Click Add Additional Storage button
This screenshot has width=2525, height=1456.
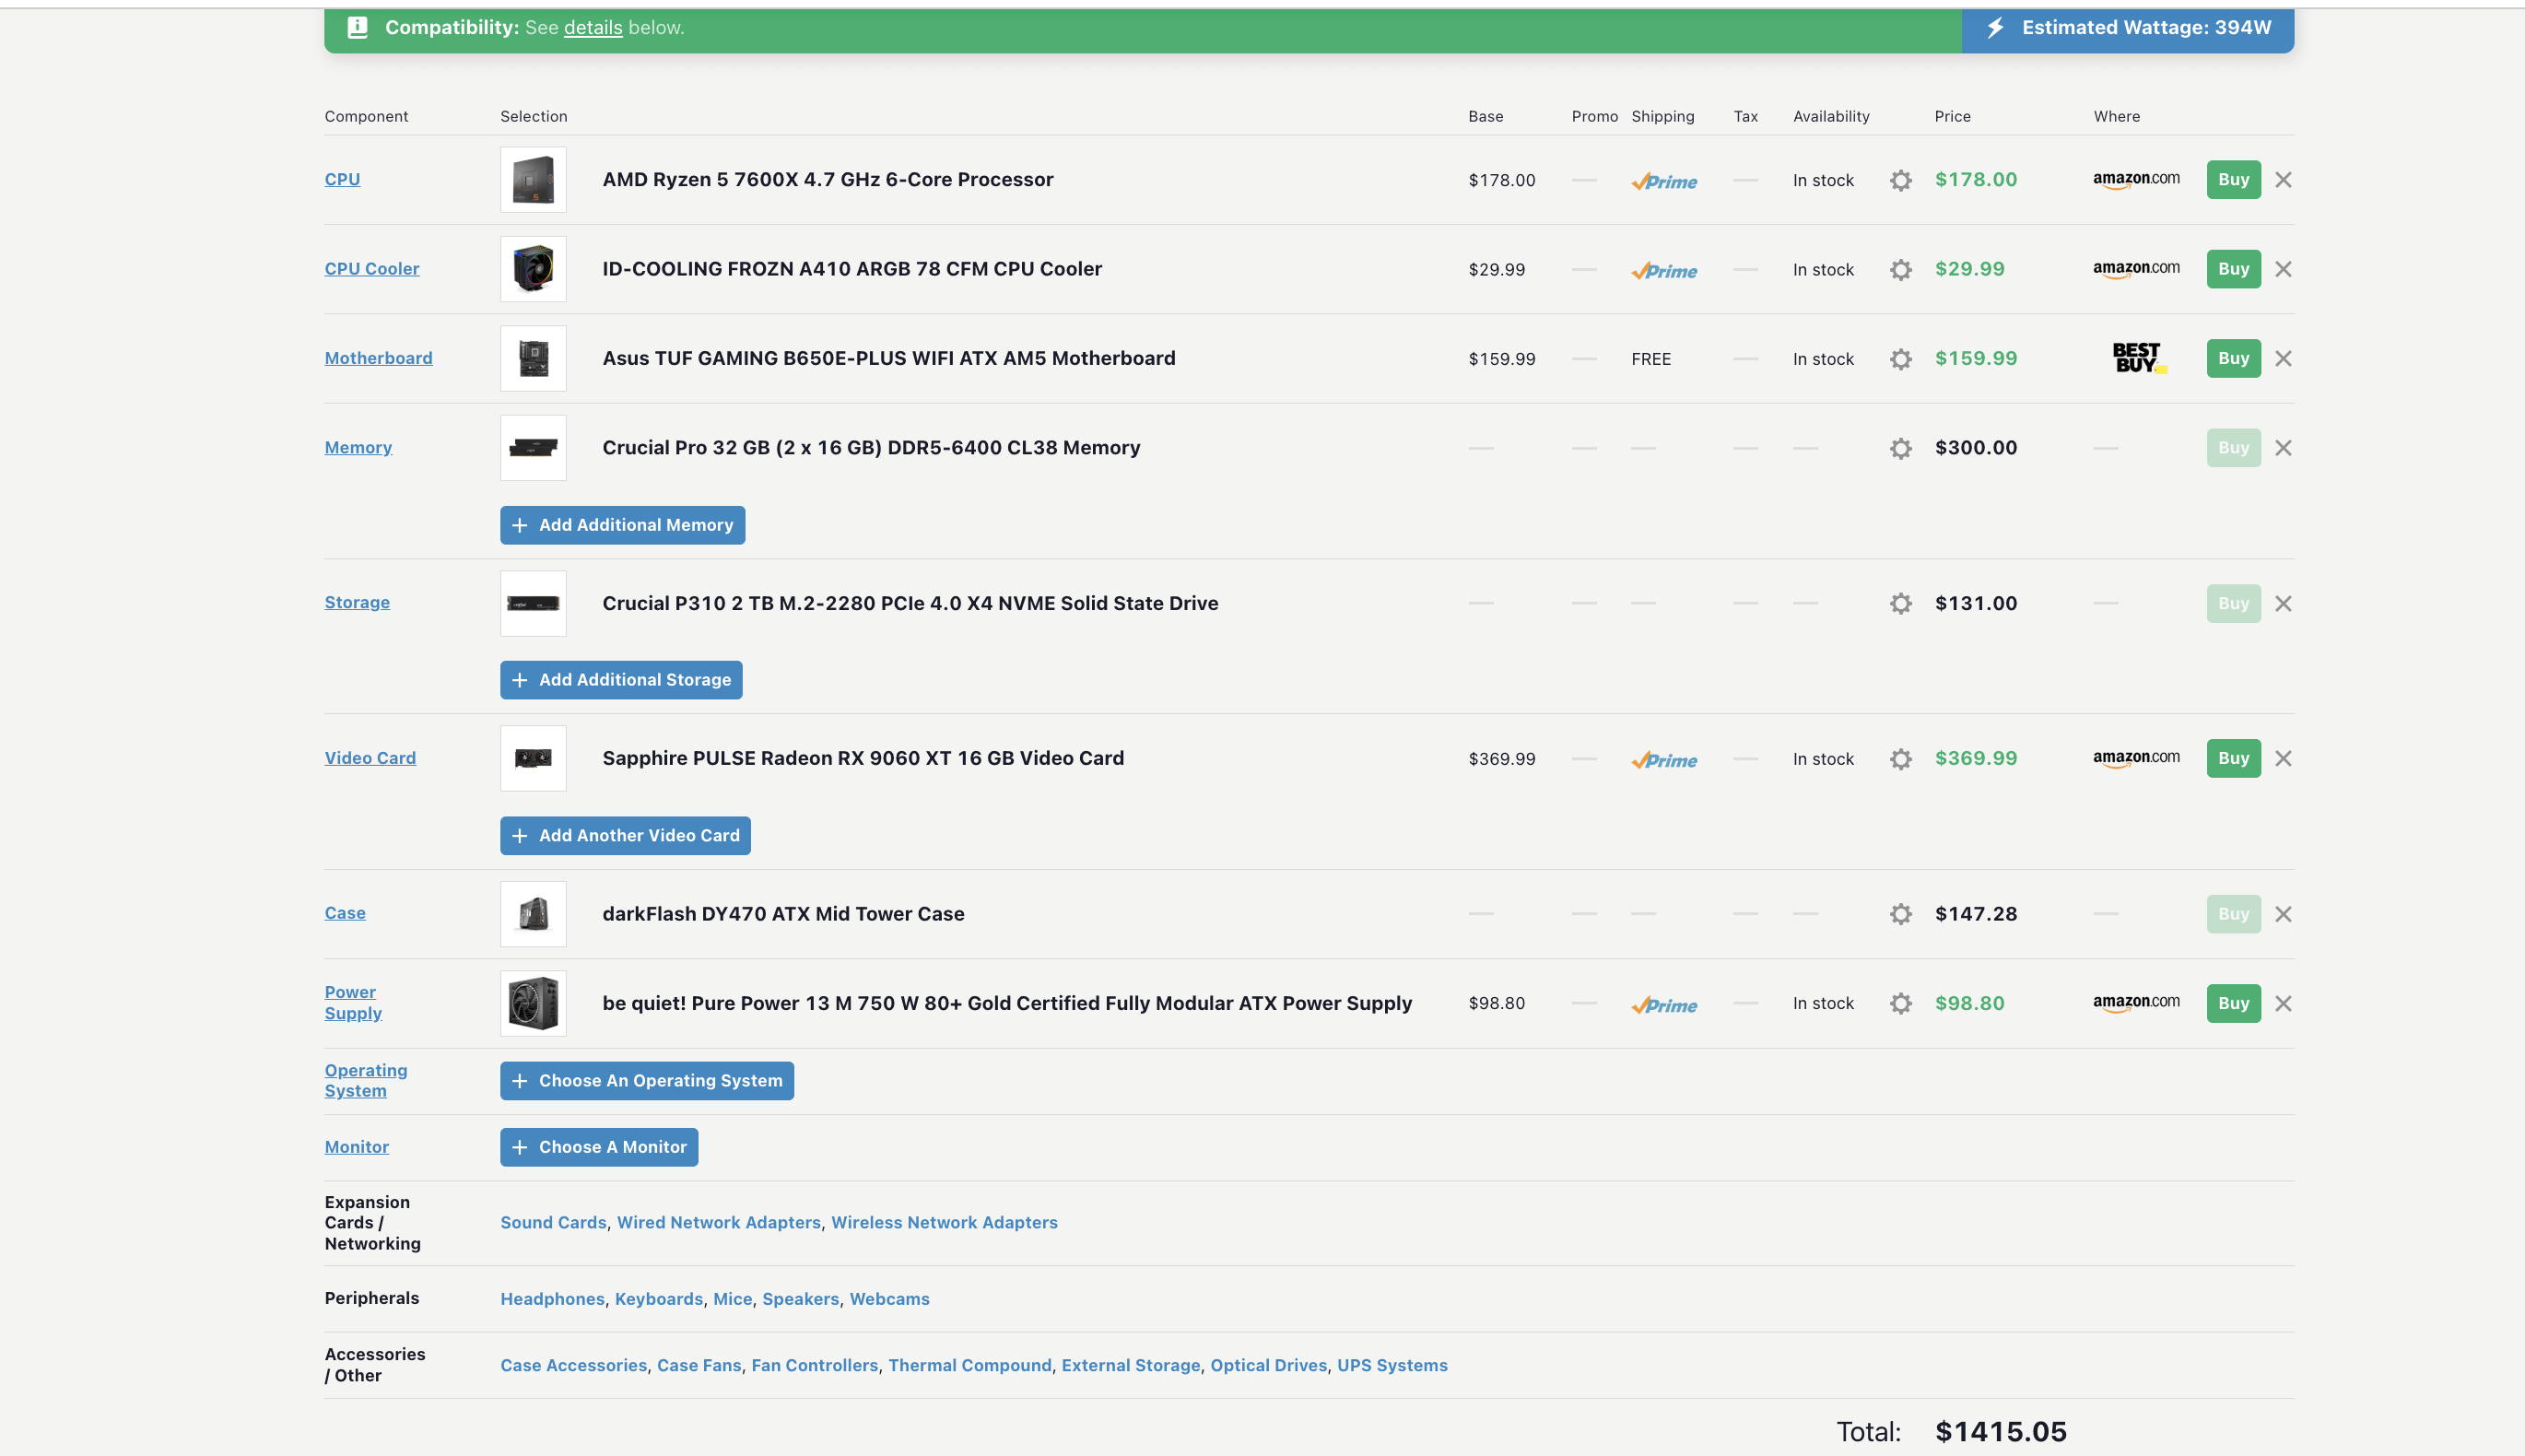[x=621, y=680]
